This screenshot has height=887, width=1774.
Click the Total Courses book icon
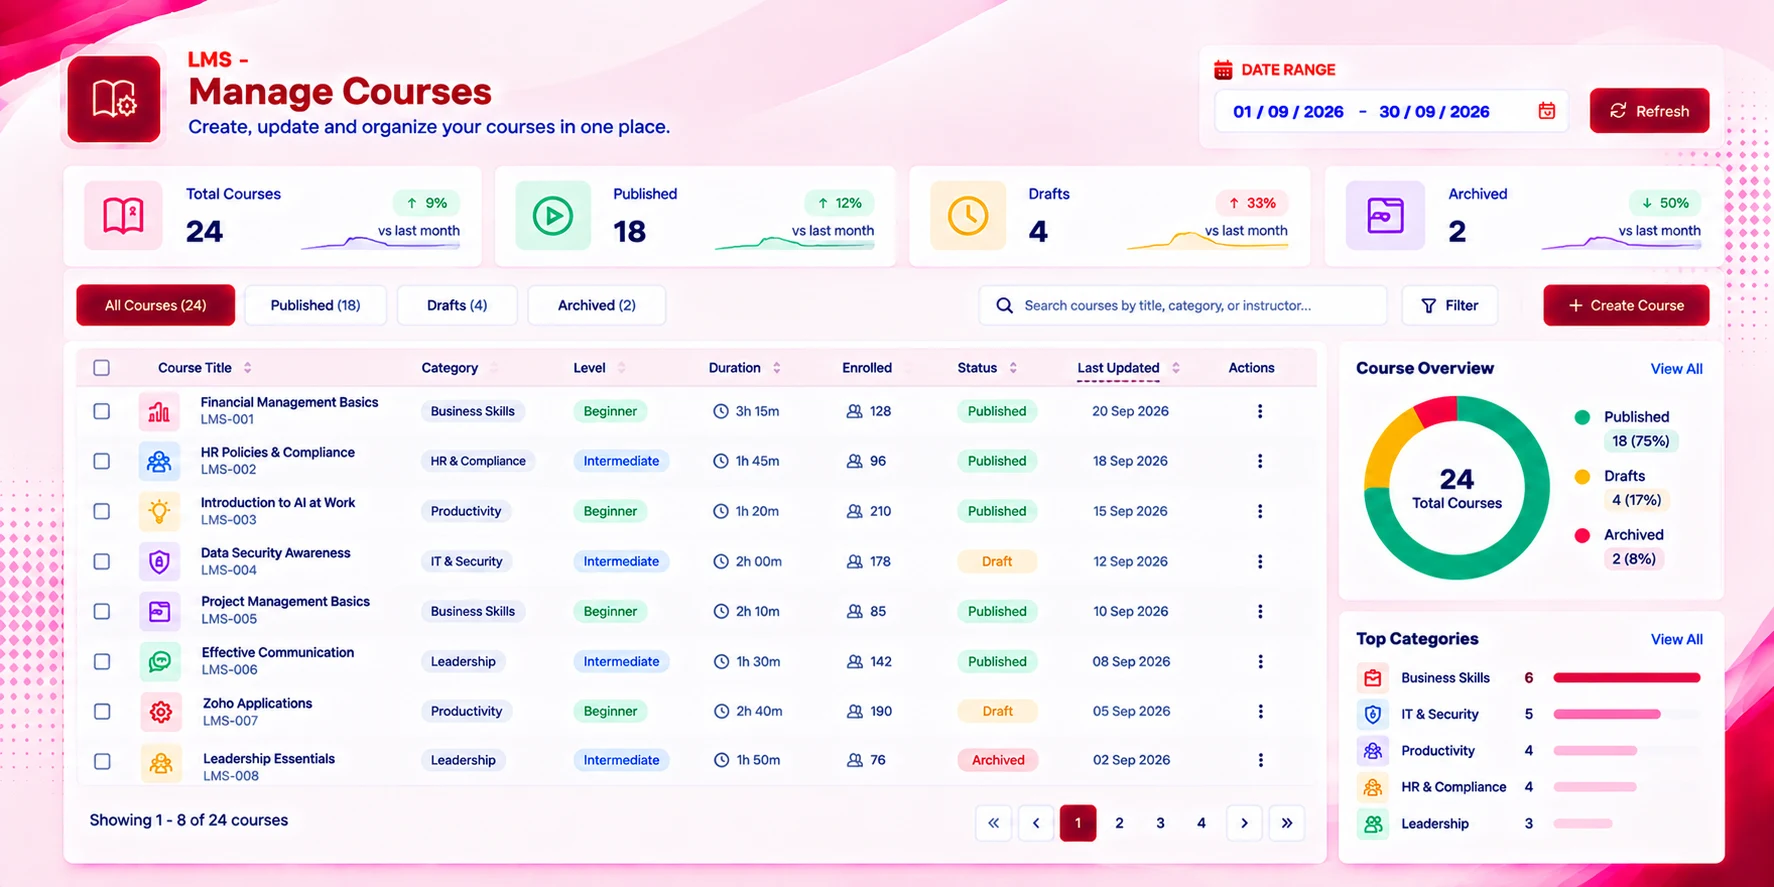(x=123, y=215)
